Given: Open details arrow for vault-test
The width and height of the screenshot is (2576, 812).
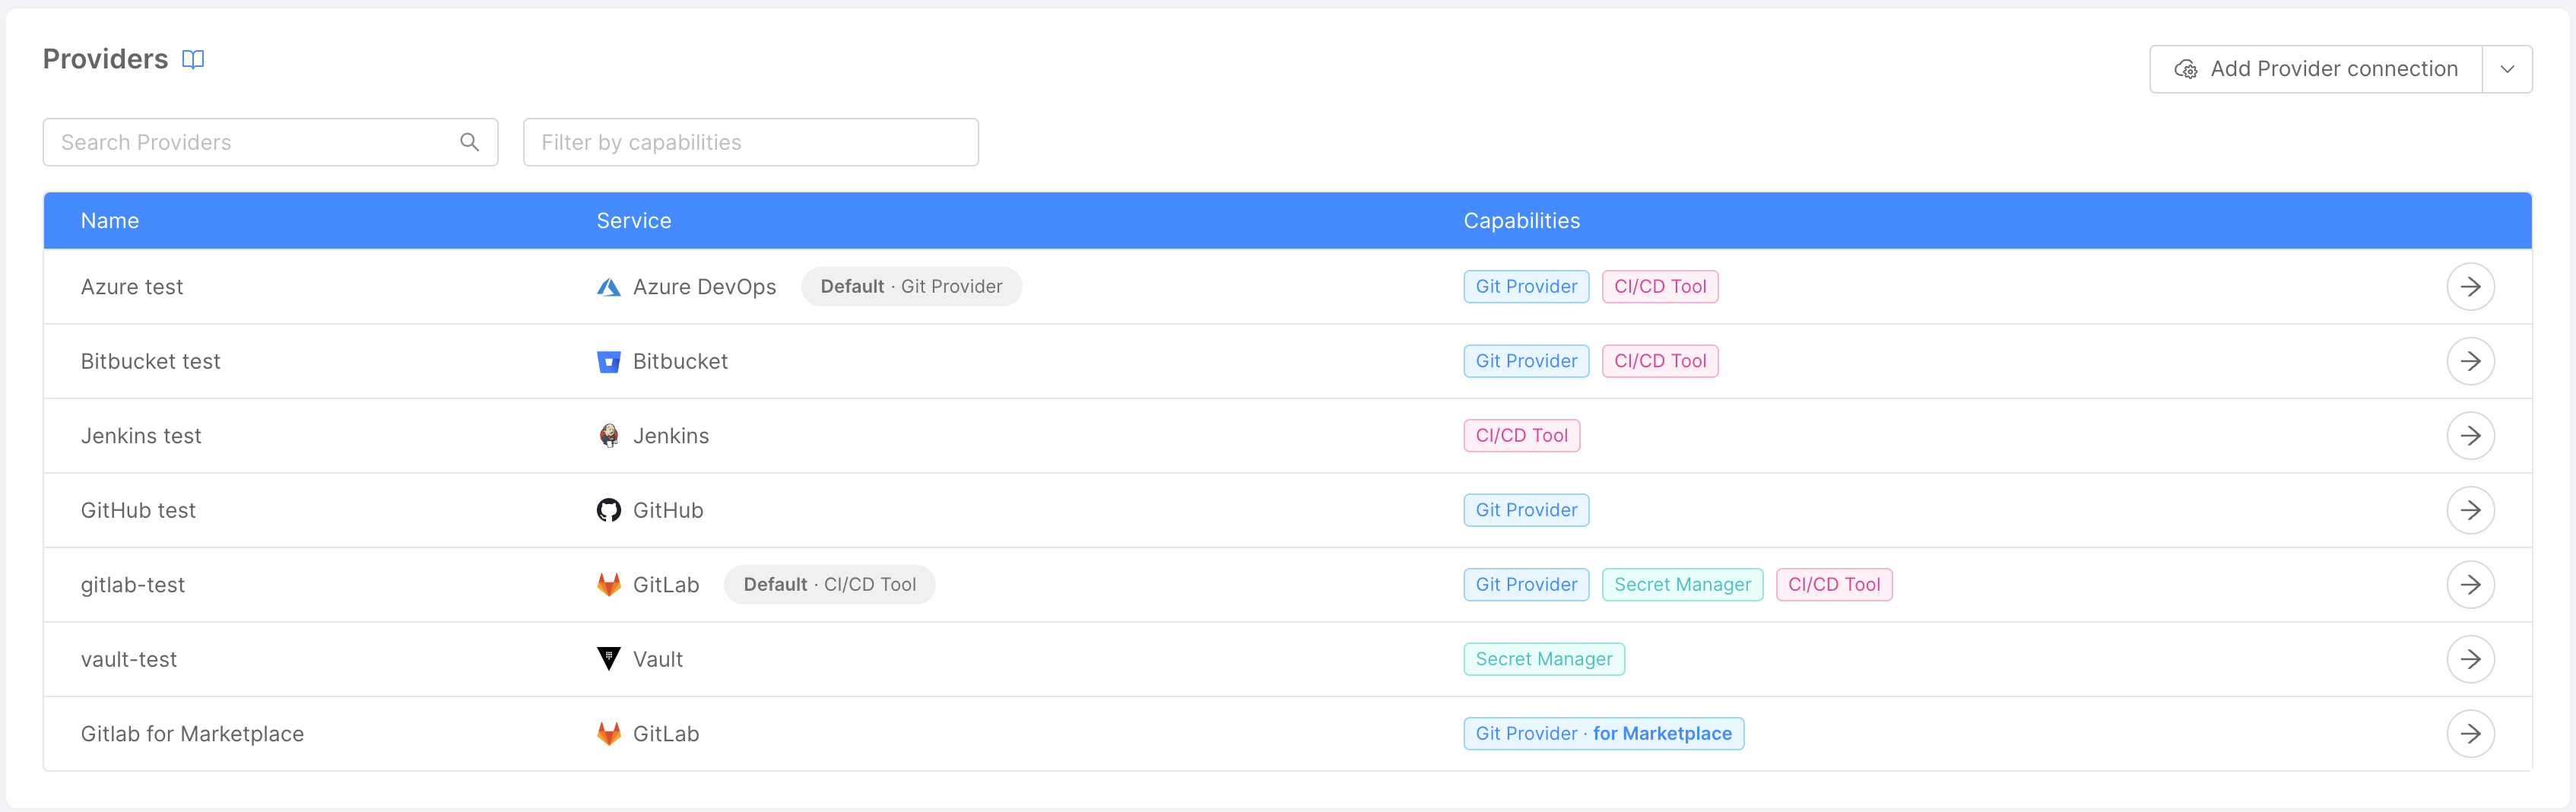Looking at the screenshot, I should [2471, 658].
